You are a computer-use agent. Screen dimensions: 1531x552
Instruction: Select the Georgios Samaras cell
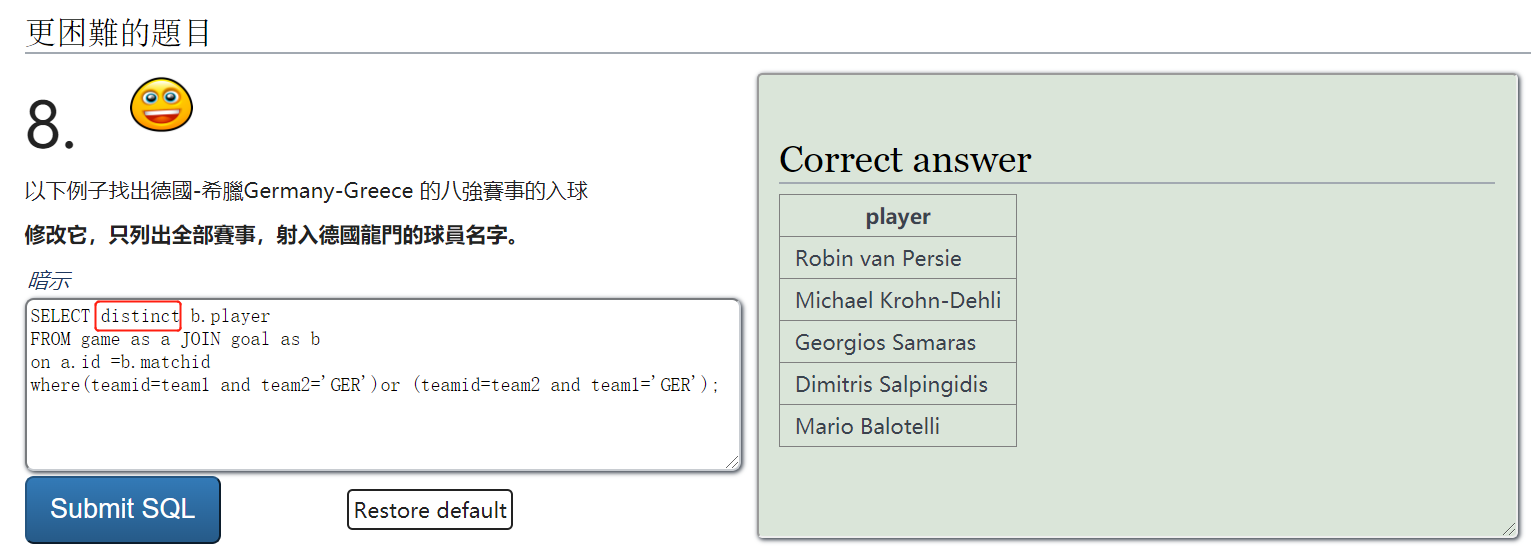tap(898, 342)
